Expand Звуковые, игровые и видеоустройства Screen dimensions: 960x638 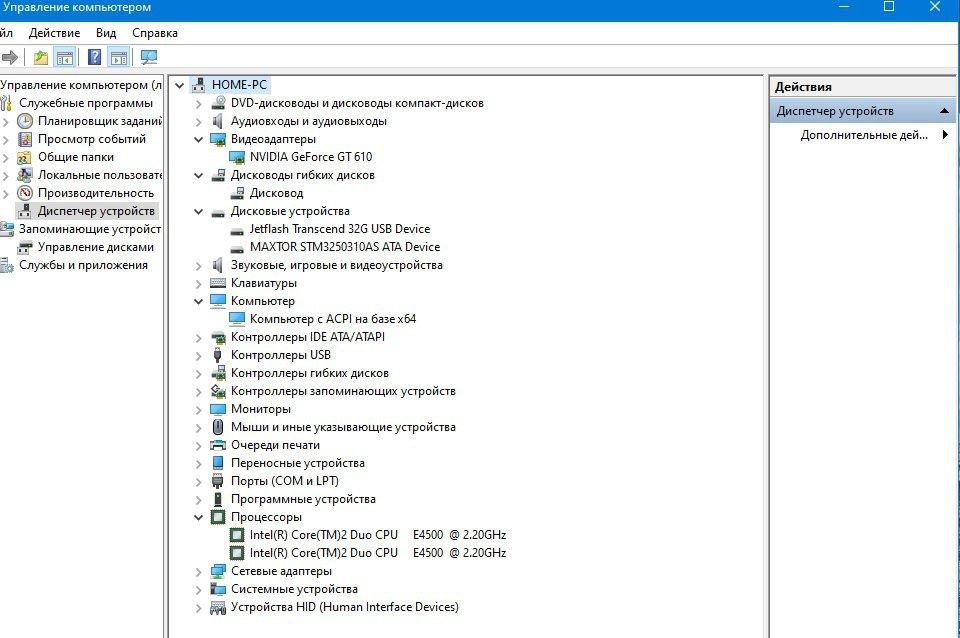pyautogui.click(x=198, y=266)
